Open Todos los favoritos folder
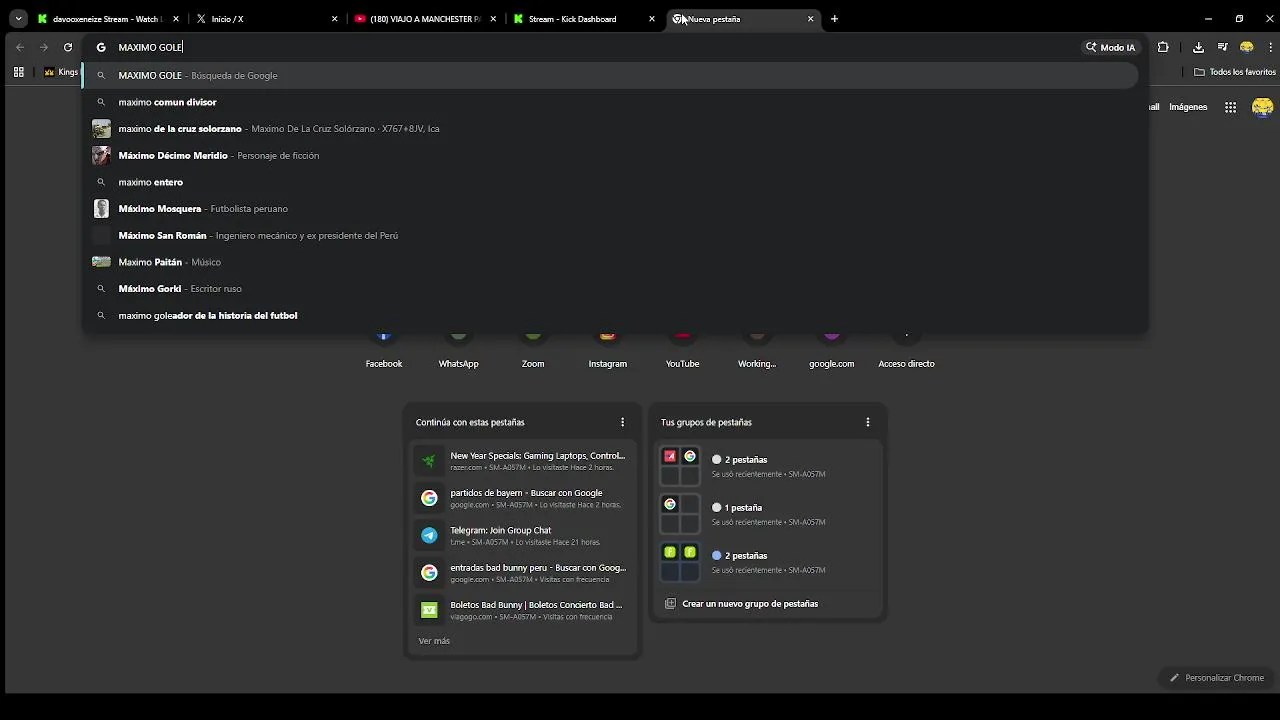This screenshot has height=720, width=1280. (1235, 72)
